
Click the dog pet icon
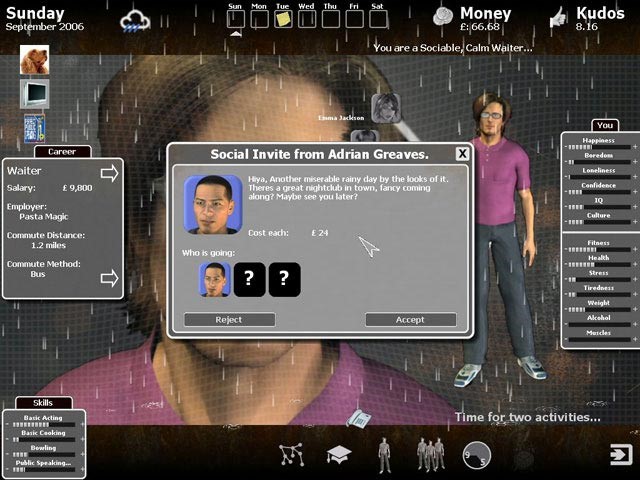[x=34, y=60]
